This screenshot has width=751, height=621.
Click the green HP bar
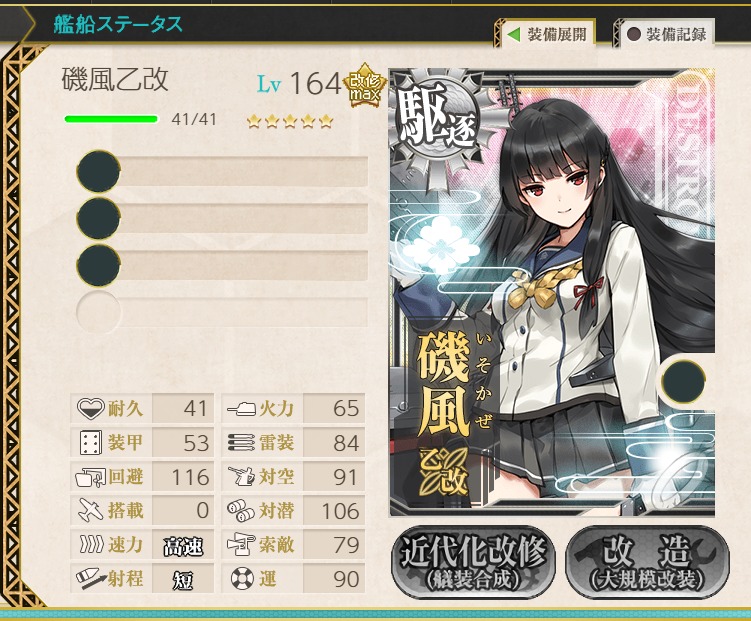click(x=111, y=119)
